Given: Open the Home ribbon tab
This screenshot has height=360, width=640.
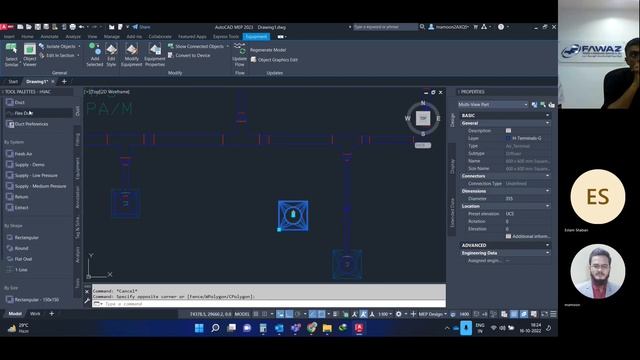Looking at the screenshot, I should (27, 37).
